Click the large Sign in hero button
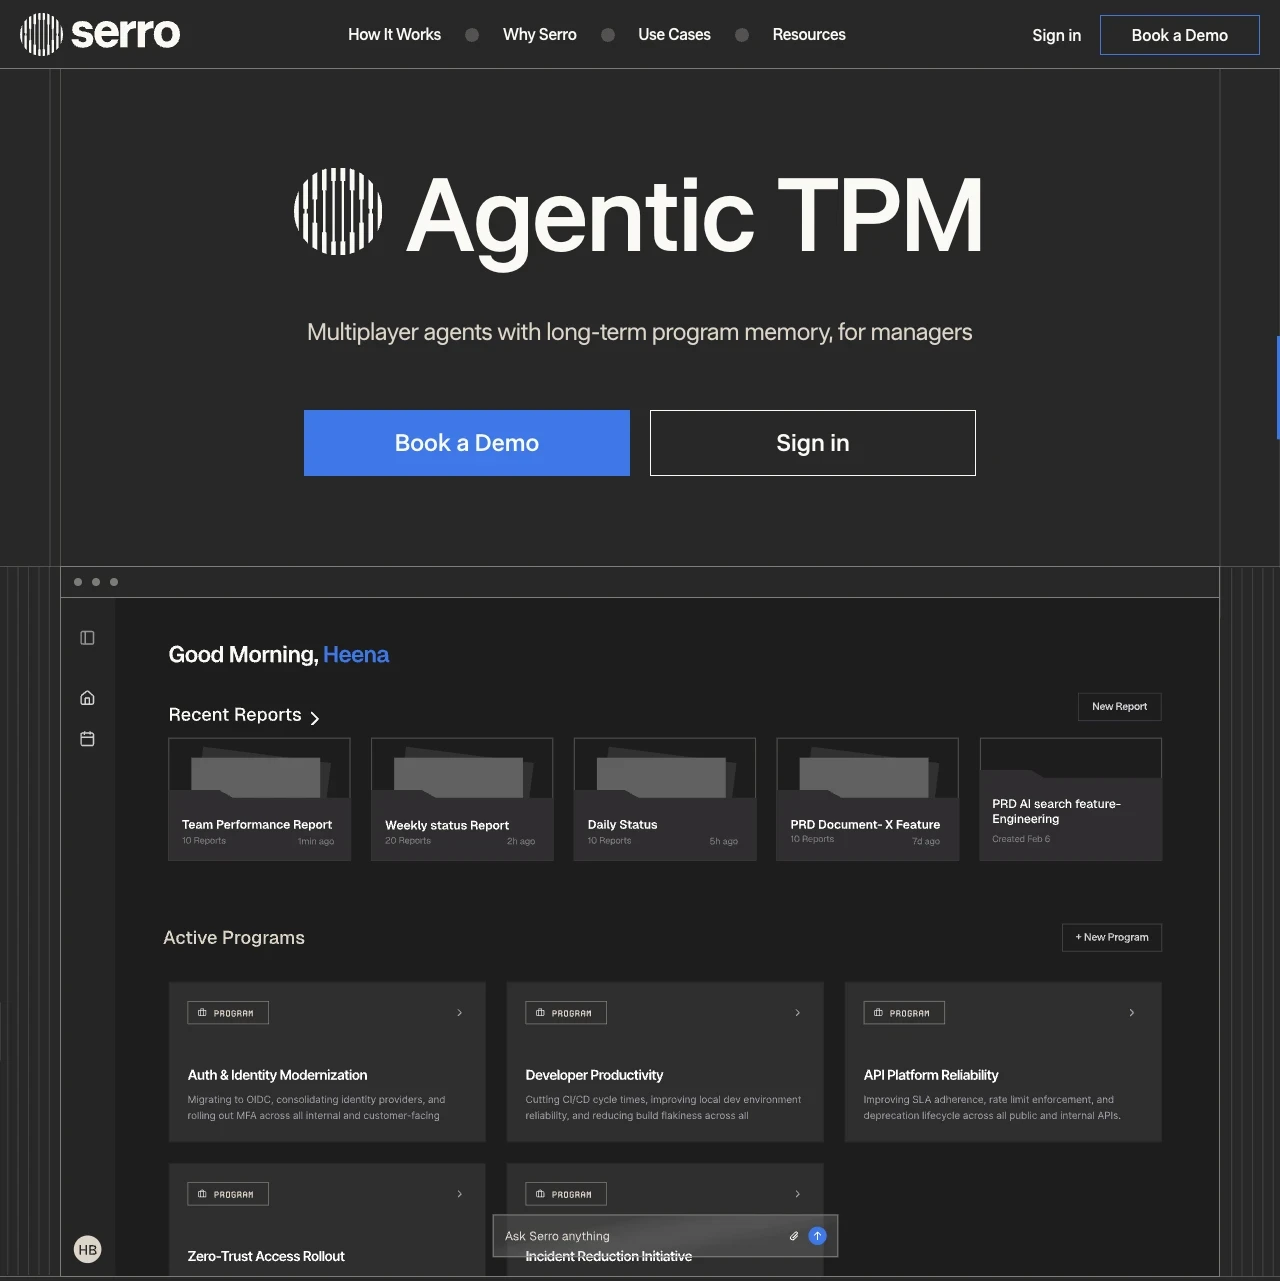Viewport: 1280px width, 1281px height. pos(813,443)
